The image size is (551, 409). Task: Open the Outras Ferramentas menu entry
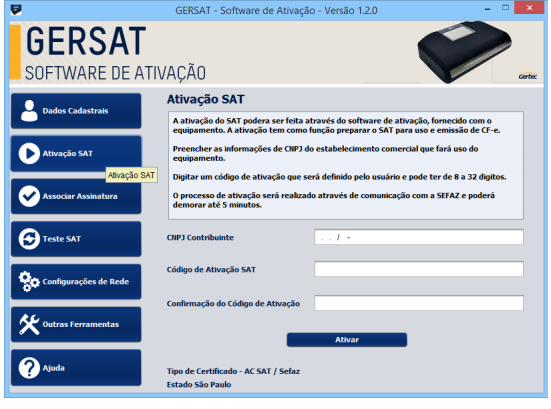click(76, 324)
